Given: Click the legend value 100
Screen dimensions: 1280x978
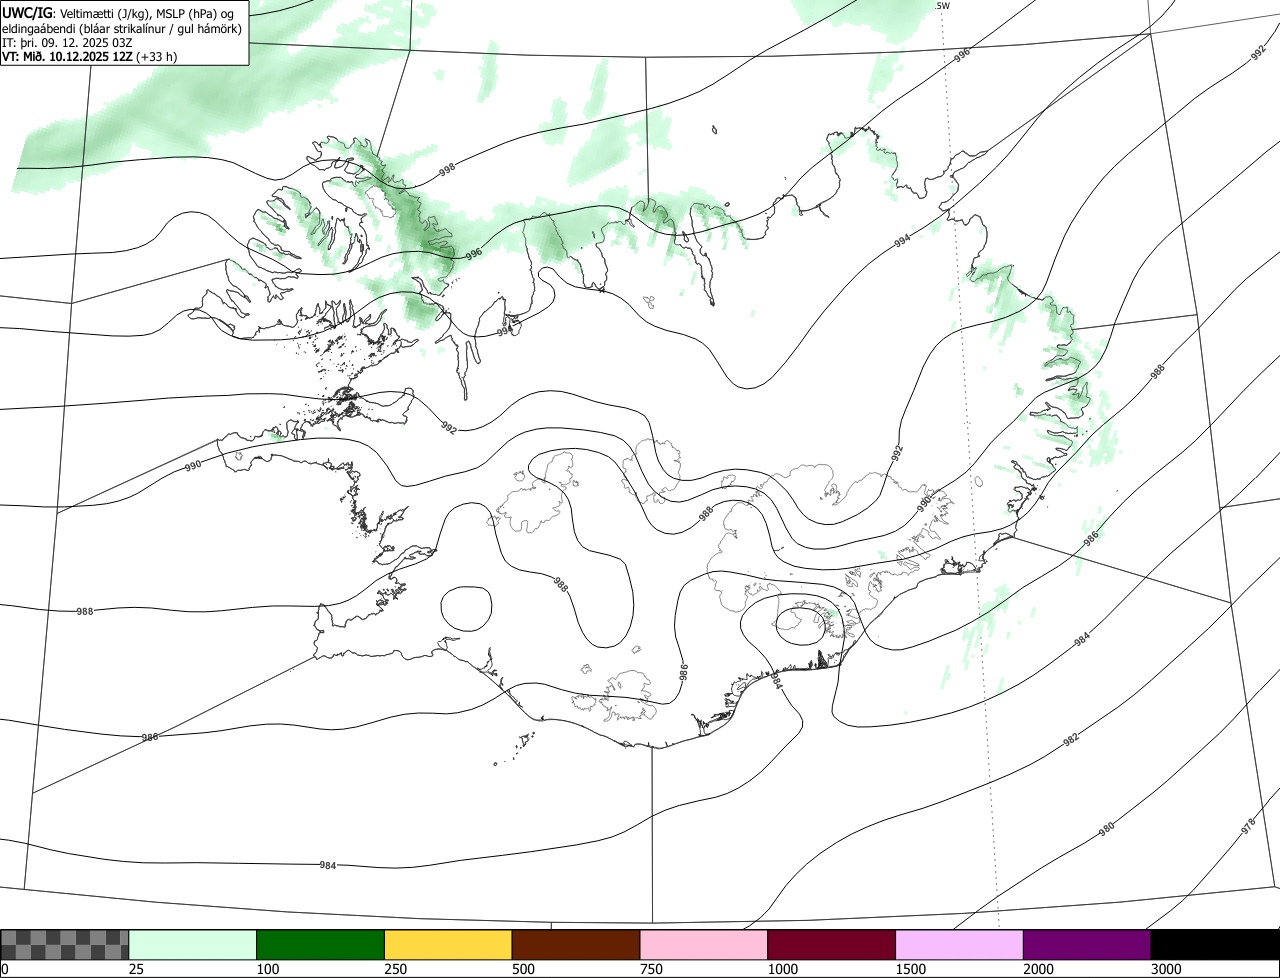Looking at the screenshot, I should [x=267, y=969].
